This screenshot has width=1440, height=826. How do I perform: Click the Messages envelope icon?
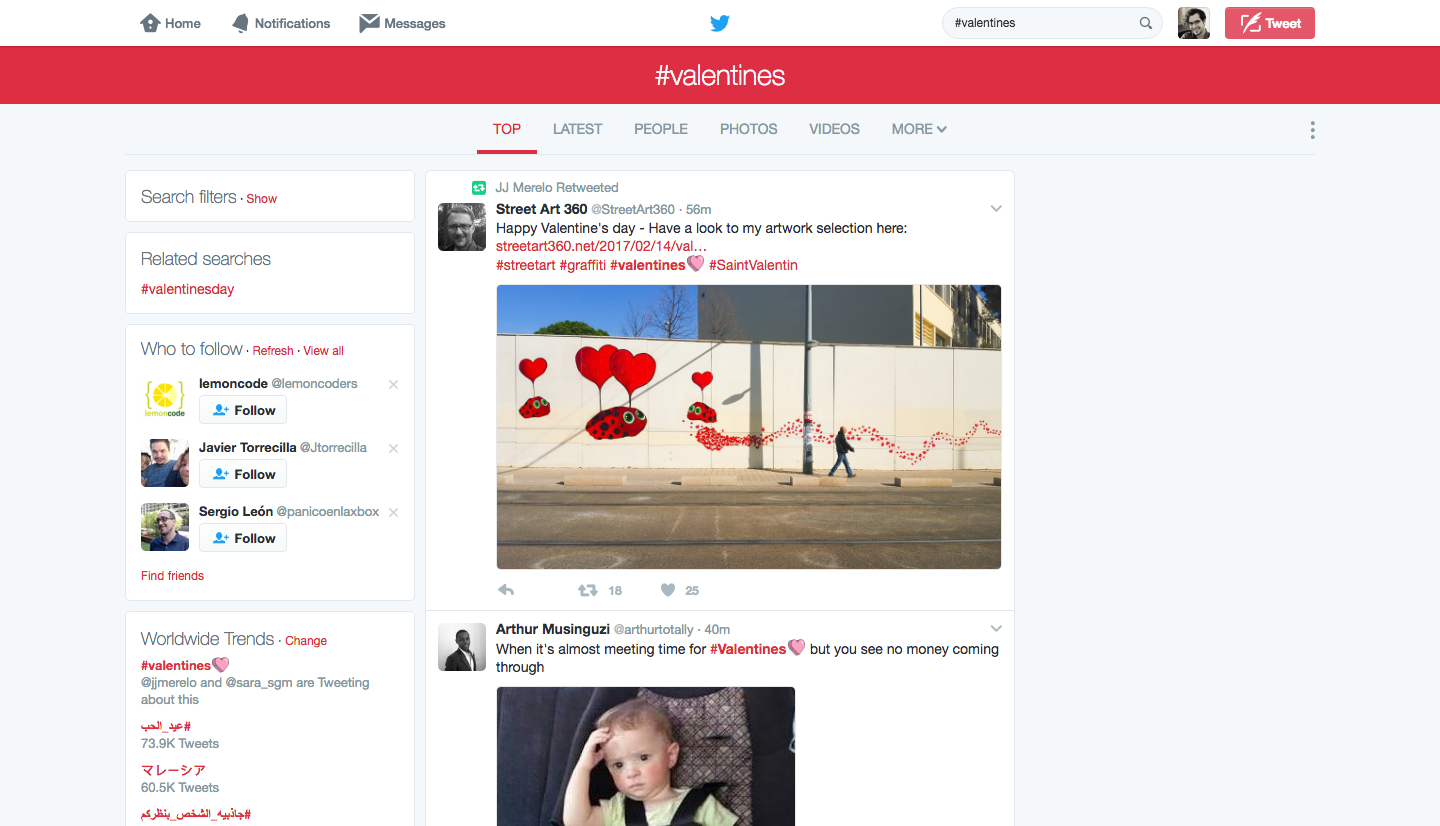pos(369,23)
